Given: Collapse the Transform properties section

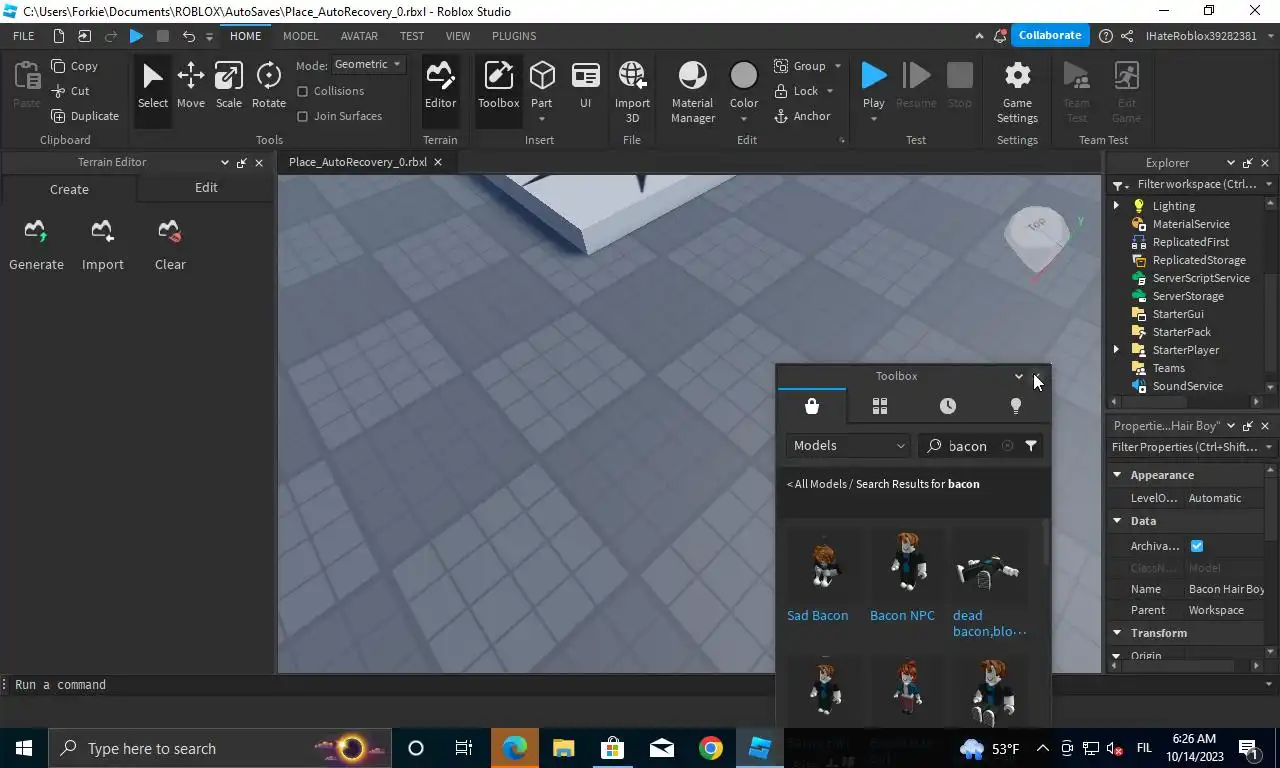Looking at the screenshot, I should tap(1117, 633).
